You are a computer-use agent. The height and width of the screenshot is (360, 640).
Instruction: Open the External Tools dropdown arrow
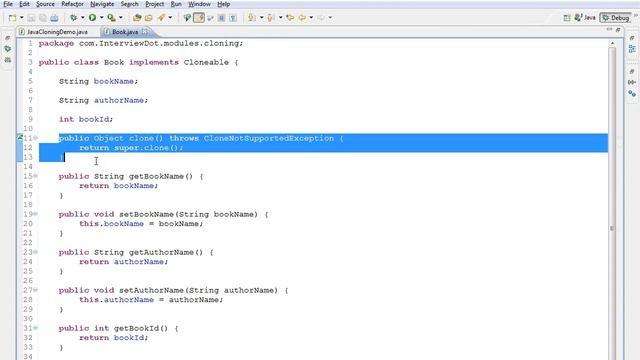coord(121,18)
